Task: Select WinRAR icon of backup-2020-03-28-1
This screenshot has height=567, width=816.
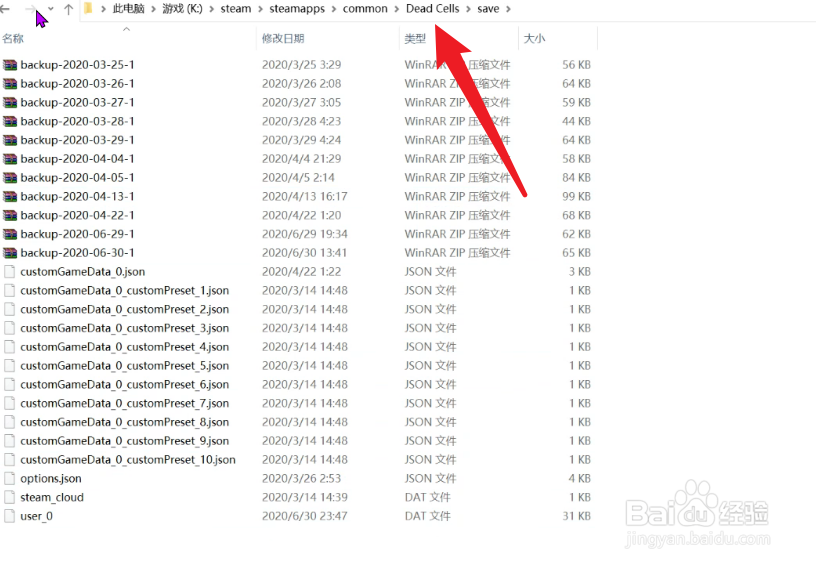Action: click(10, 121)
